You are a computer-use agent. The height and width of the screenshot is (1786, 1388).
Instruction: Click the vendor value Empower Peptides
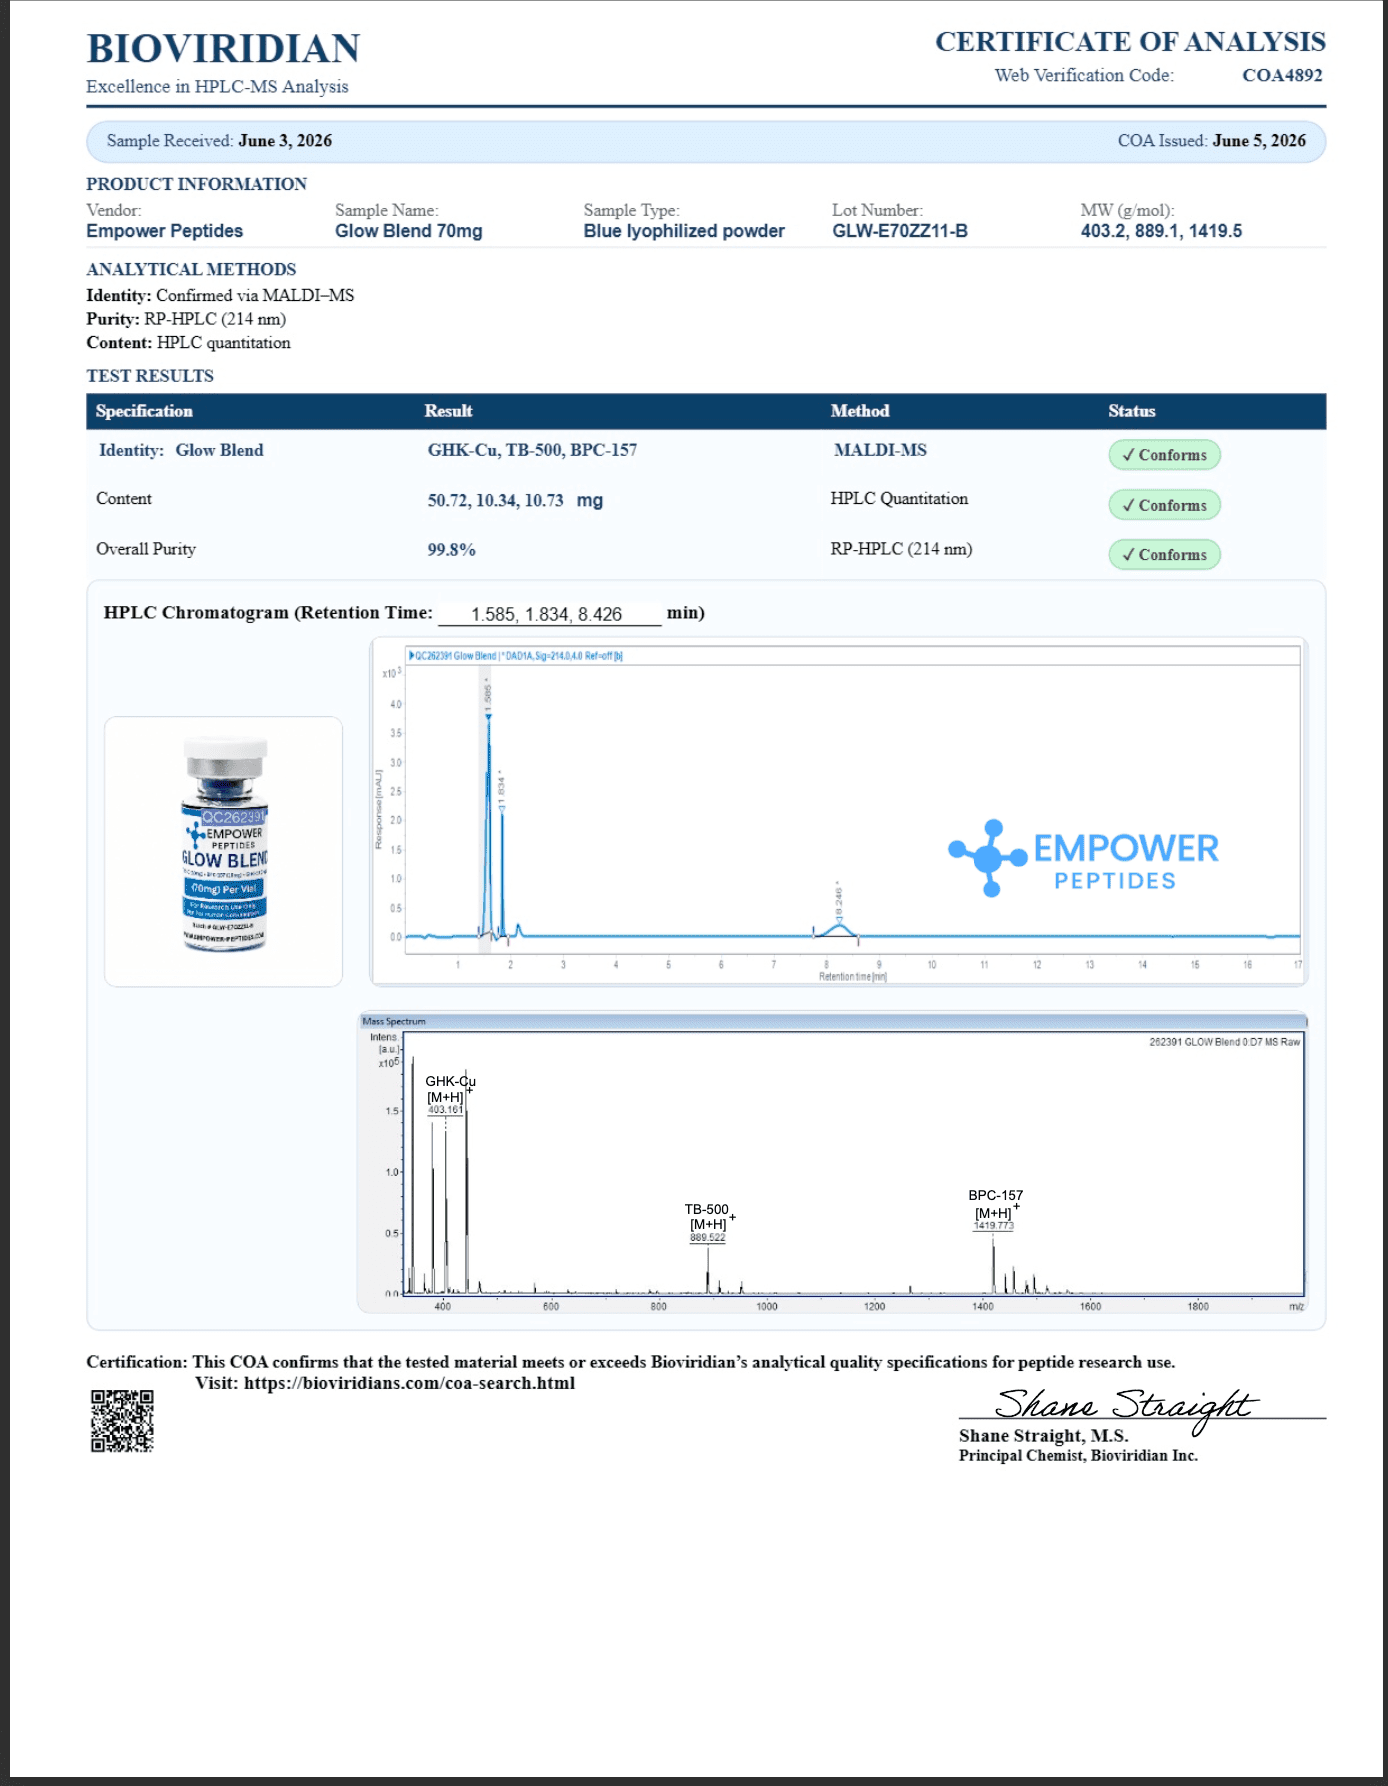point(165,231)
